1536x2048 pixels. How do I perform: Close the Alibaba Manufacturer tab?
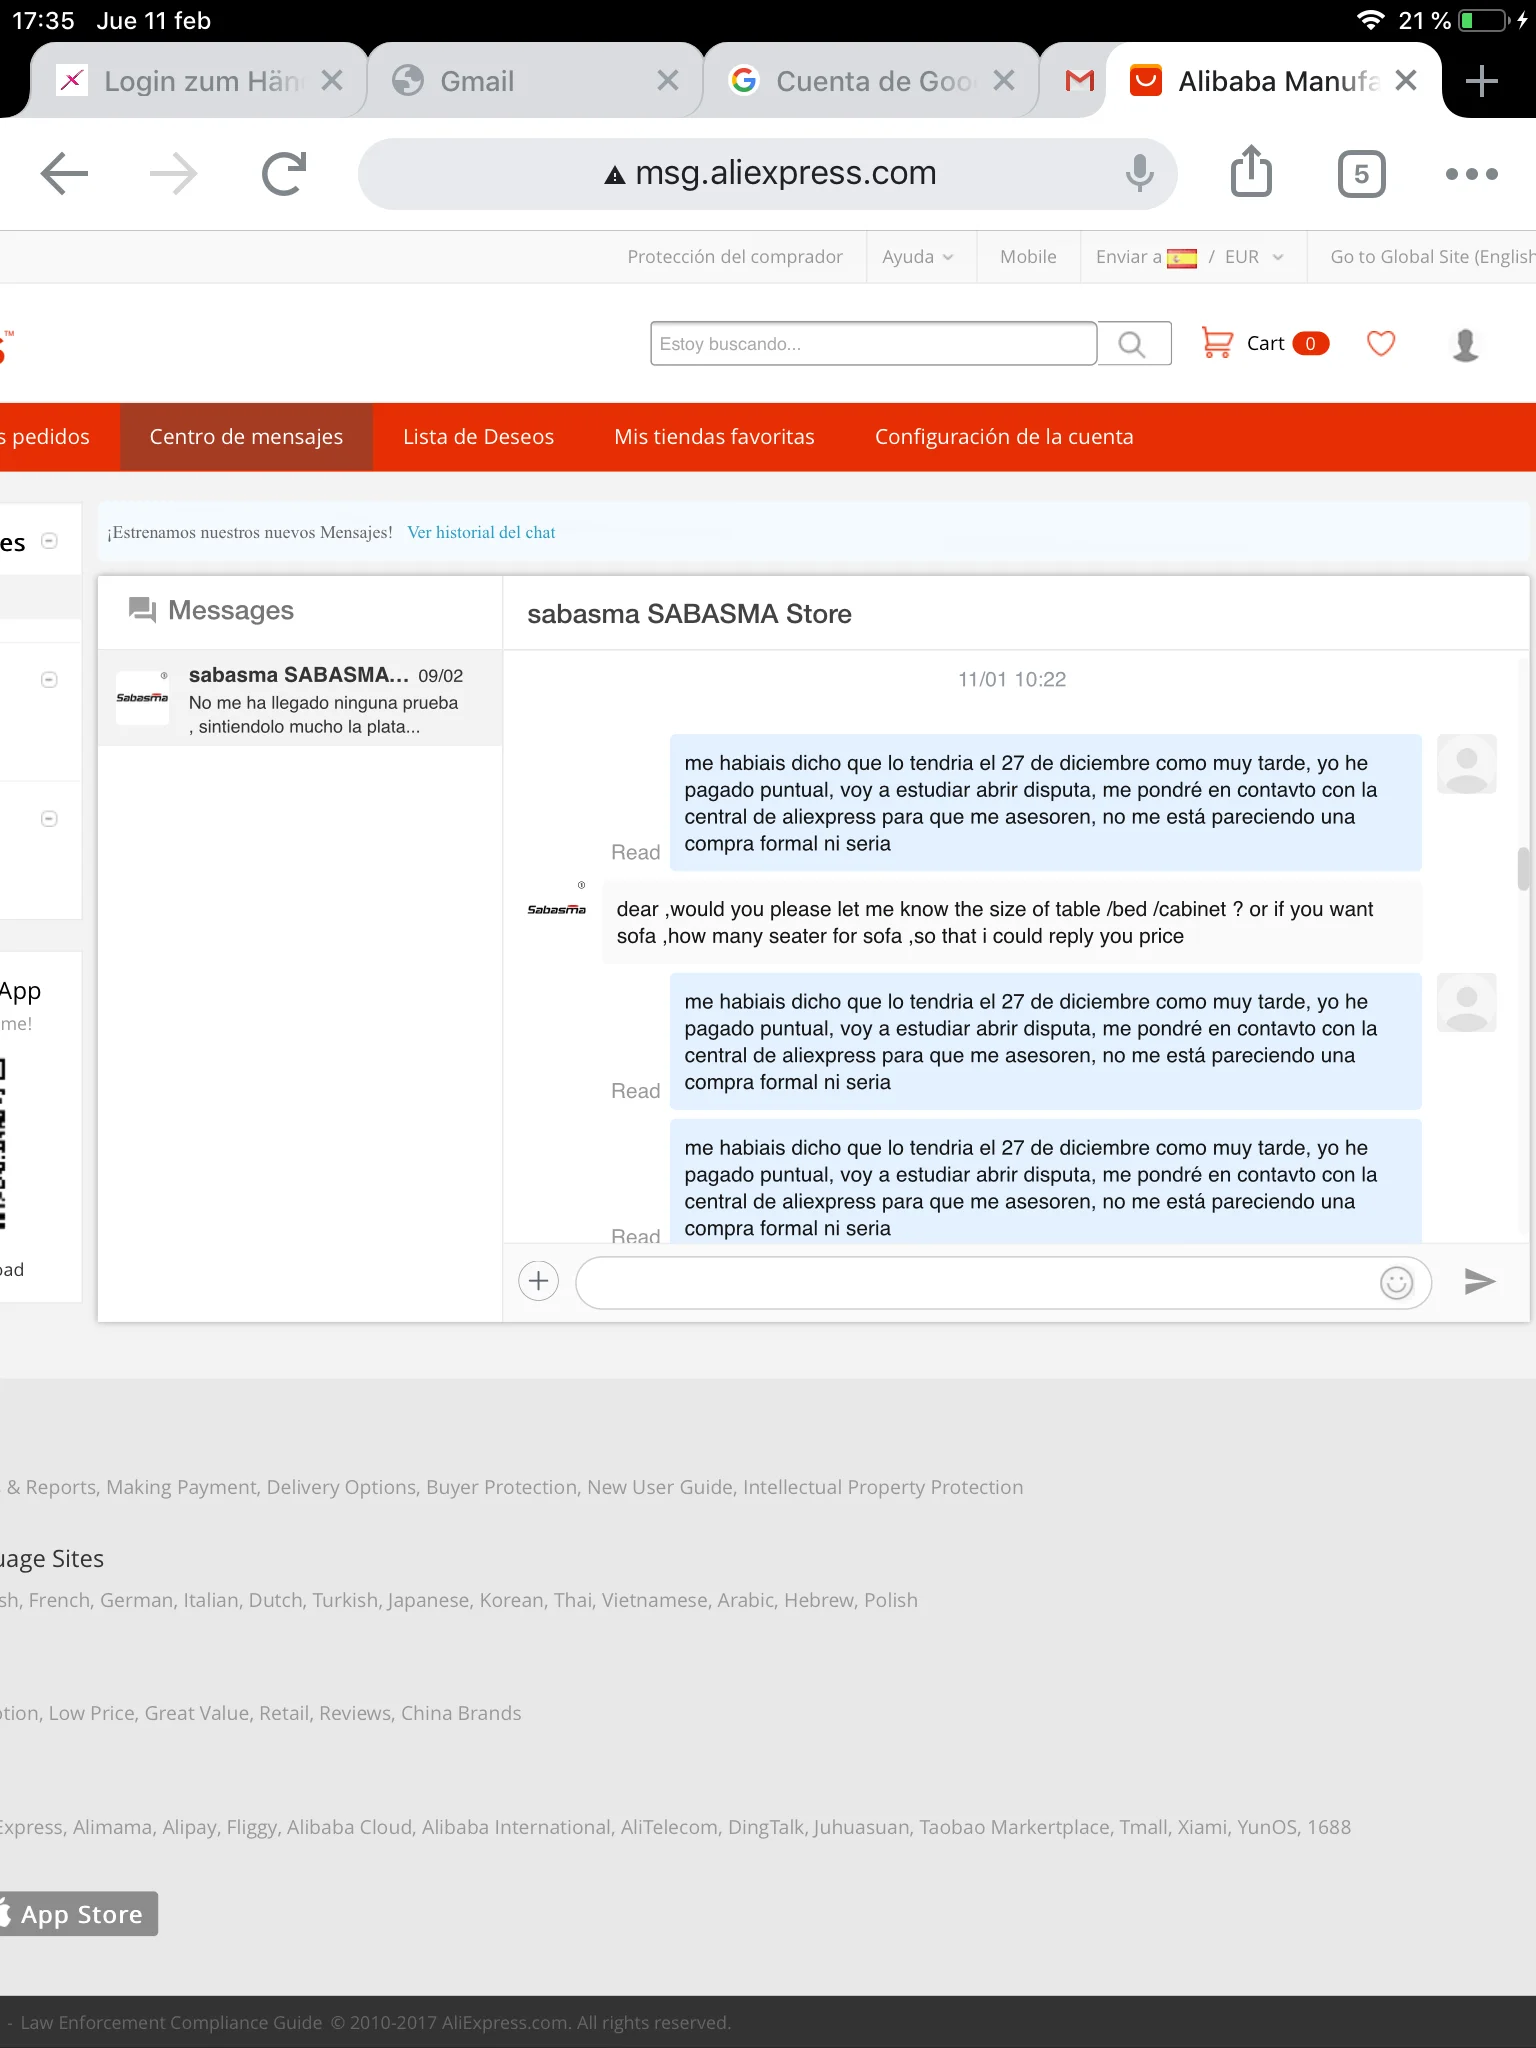(x=1406, y=81)
